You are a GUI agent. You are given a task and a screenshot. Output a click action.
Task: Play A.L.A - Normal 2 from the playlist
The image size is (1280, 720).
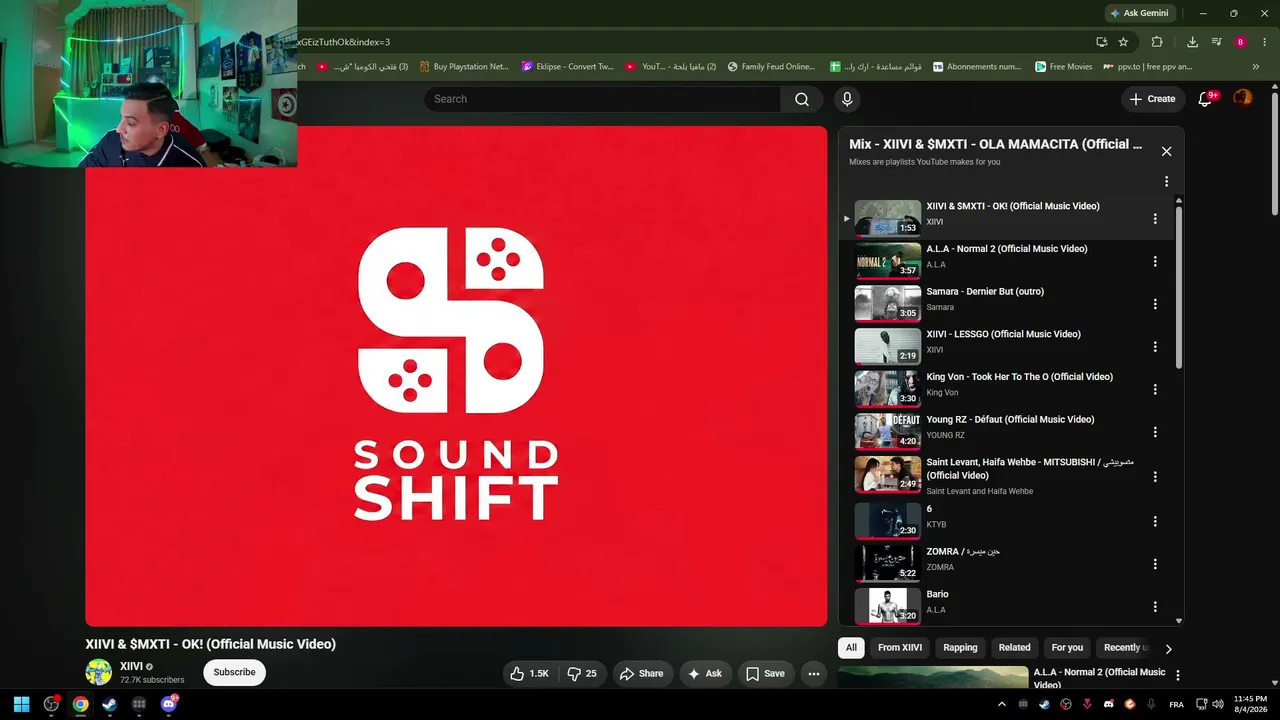pos(888,261)
